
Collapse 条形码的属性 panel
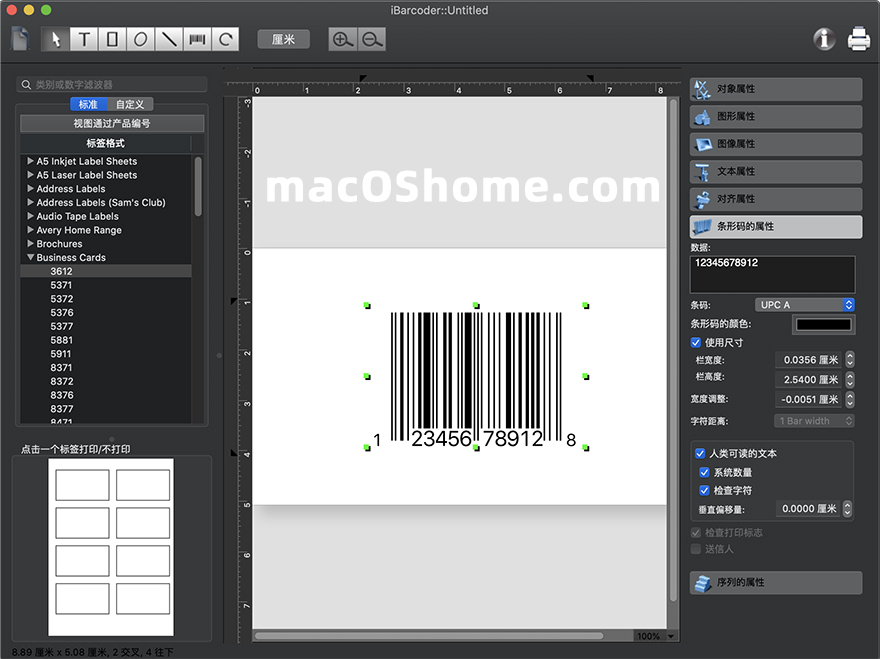coord(776,227)
